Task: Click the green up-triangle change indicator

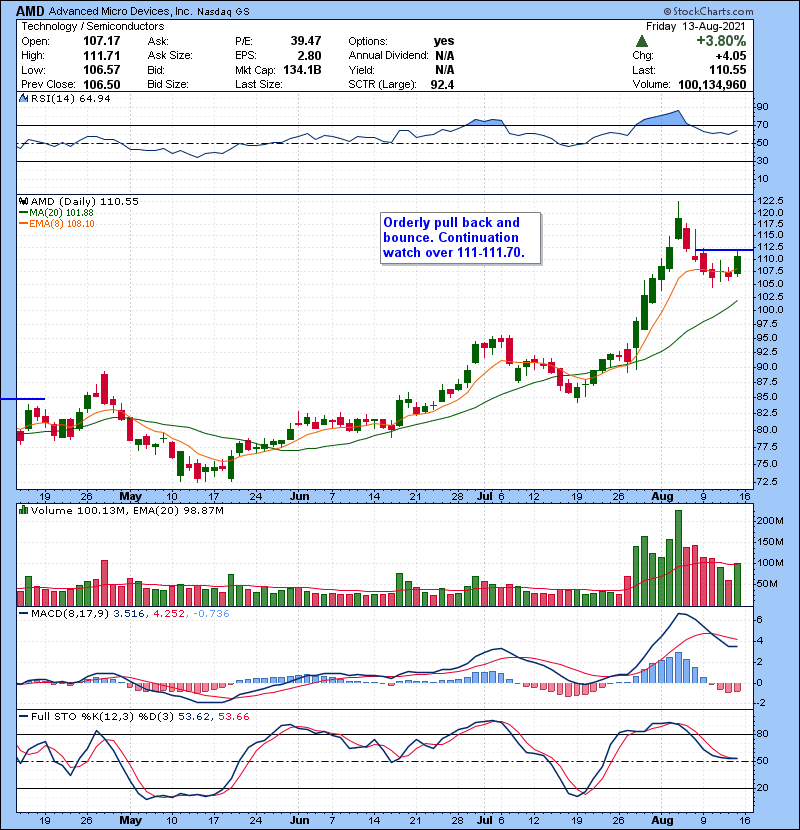Action: coord(642,41)
